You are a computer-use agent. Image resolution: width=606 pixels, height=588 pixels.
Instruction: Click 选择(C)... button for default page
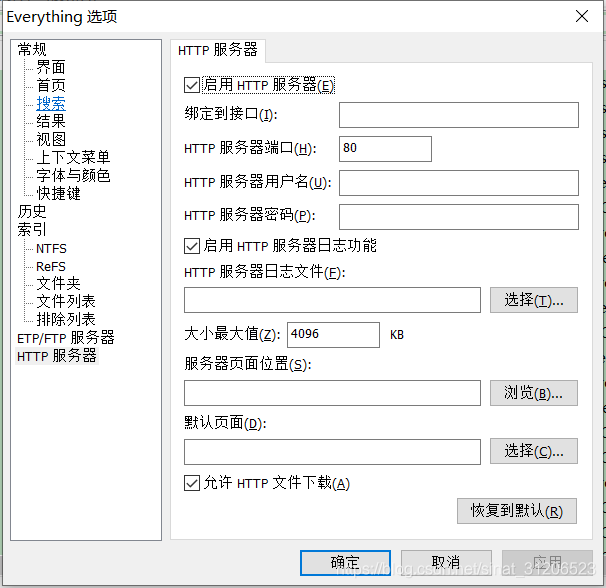534,451
